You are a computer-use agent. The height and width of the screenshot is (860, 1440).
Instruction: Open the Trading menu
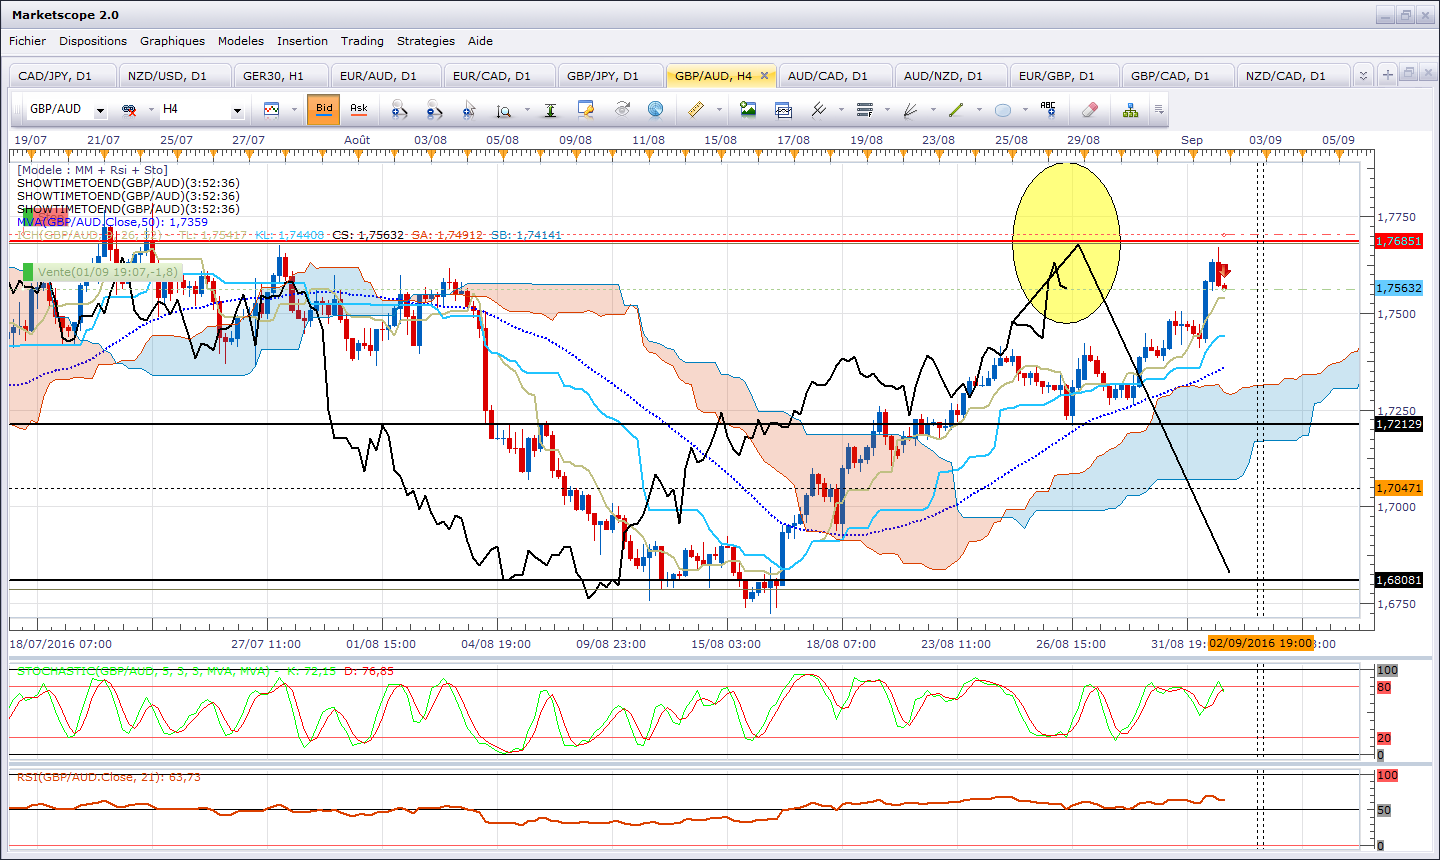[361, 41]
